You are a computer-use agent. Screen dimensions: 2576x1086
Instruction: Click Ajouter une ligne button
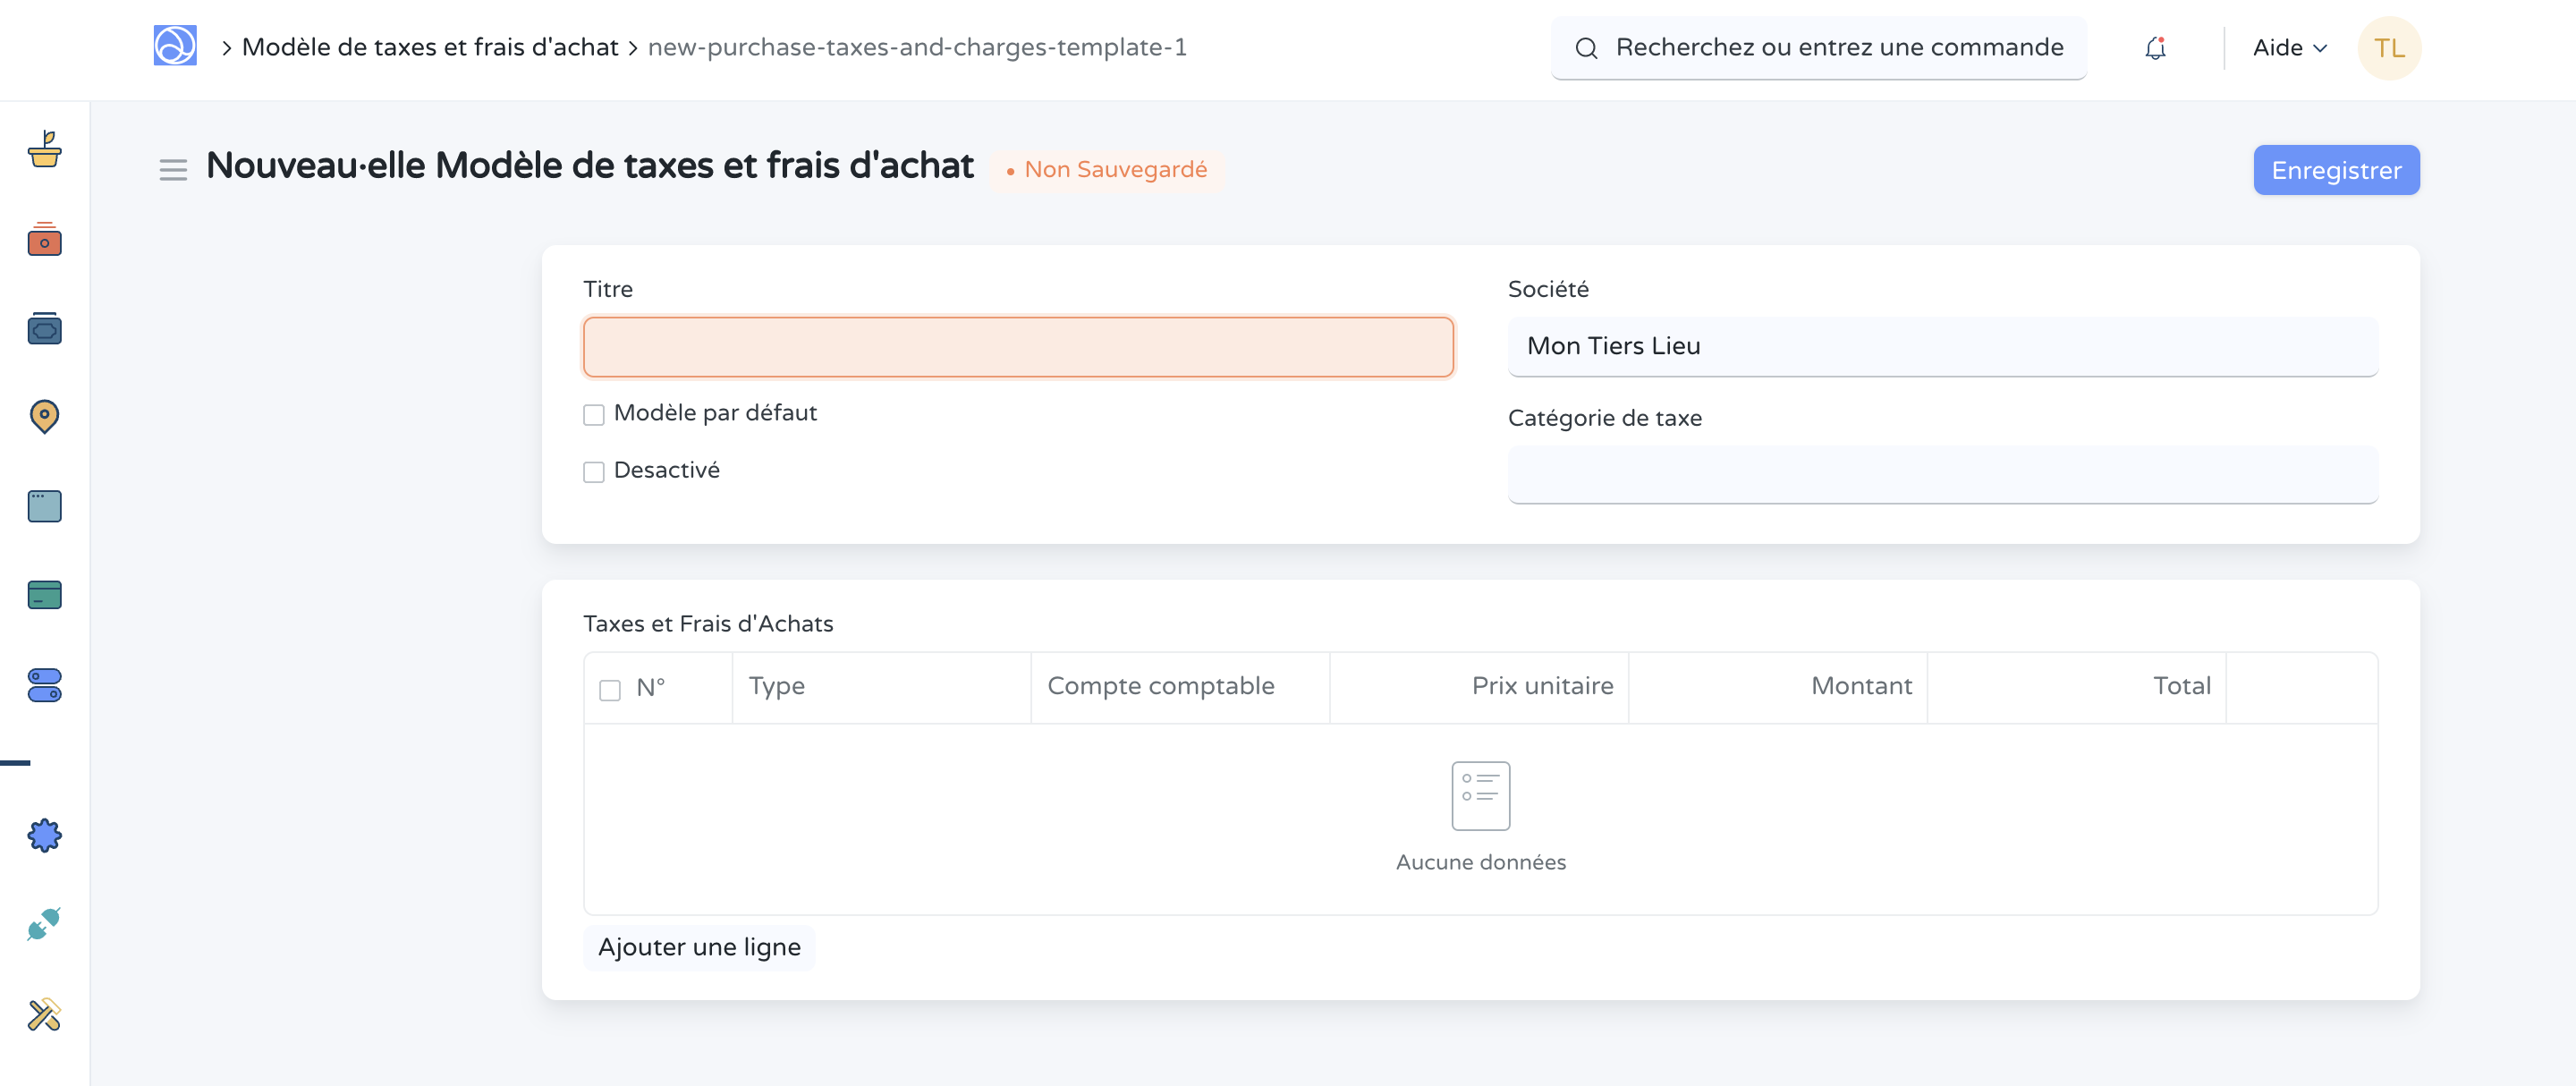[x=699, y=947]
